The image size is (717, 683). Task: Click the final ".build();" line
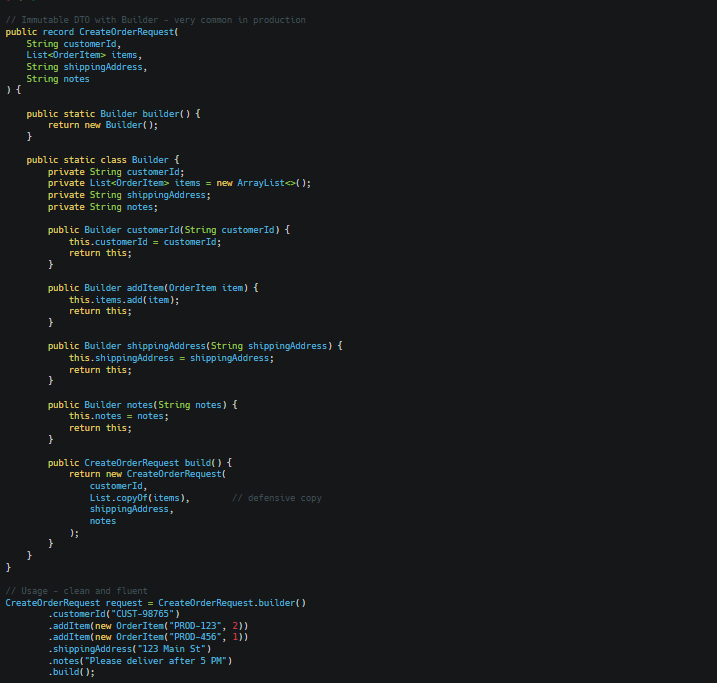point(71,672)
